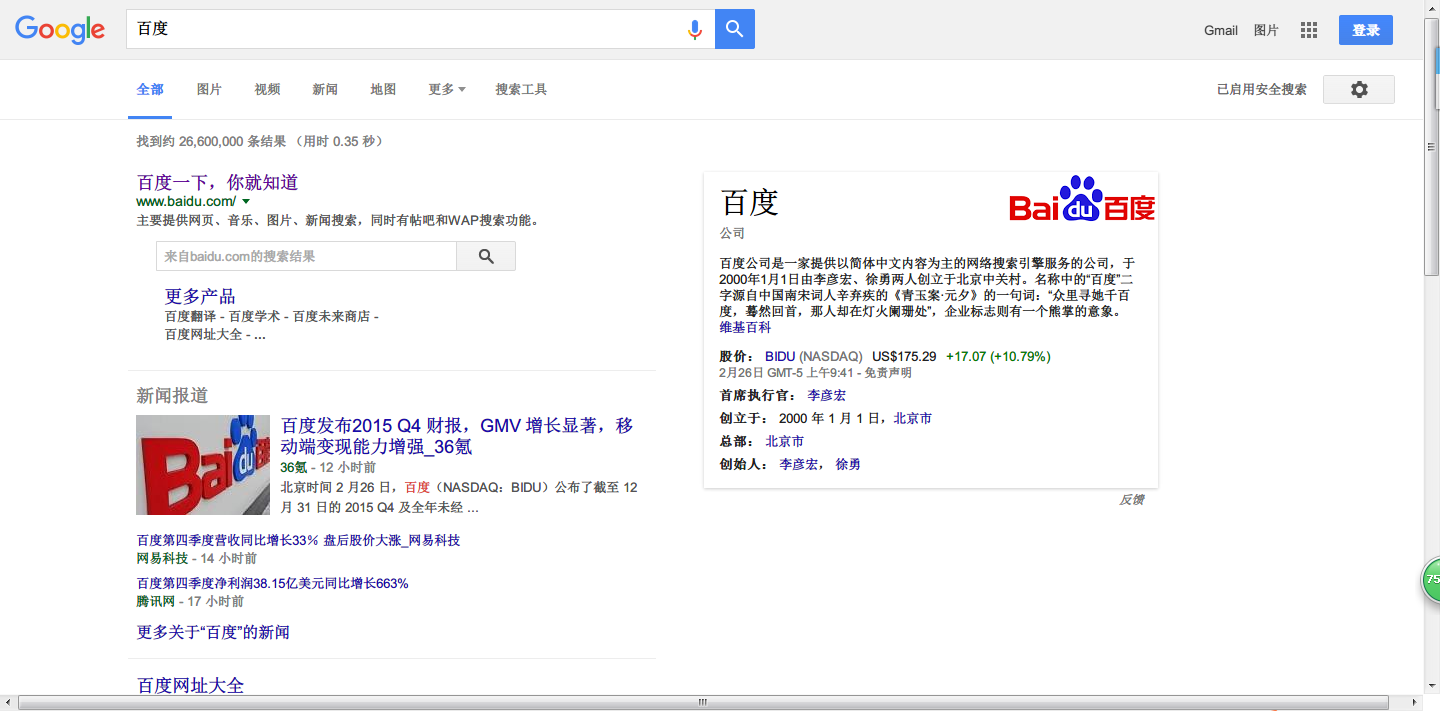Image resolution: width=1440 pixels, height=711 pixels.
Task: Open bottom result 百度网址大全
Action: [x=190, y=685]
